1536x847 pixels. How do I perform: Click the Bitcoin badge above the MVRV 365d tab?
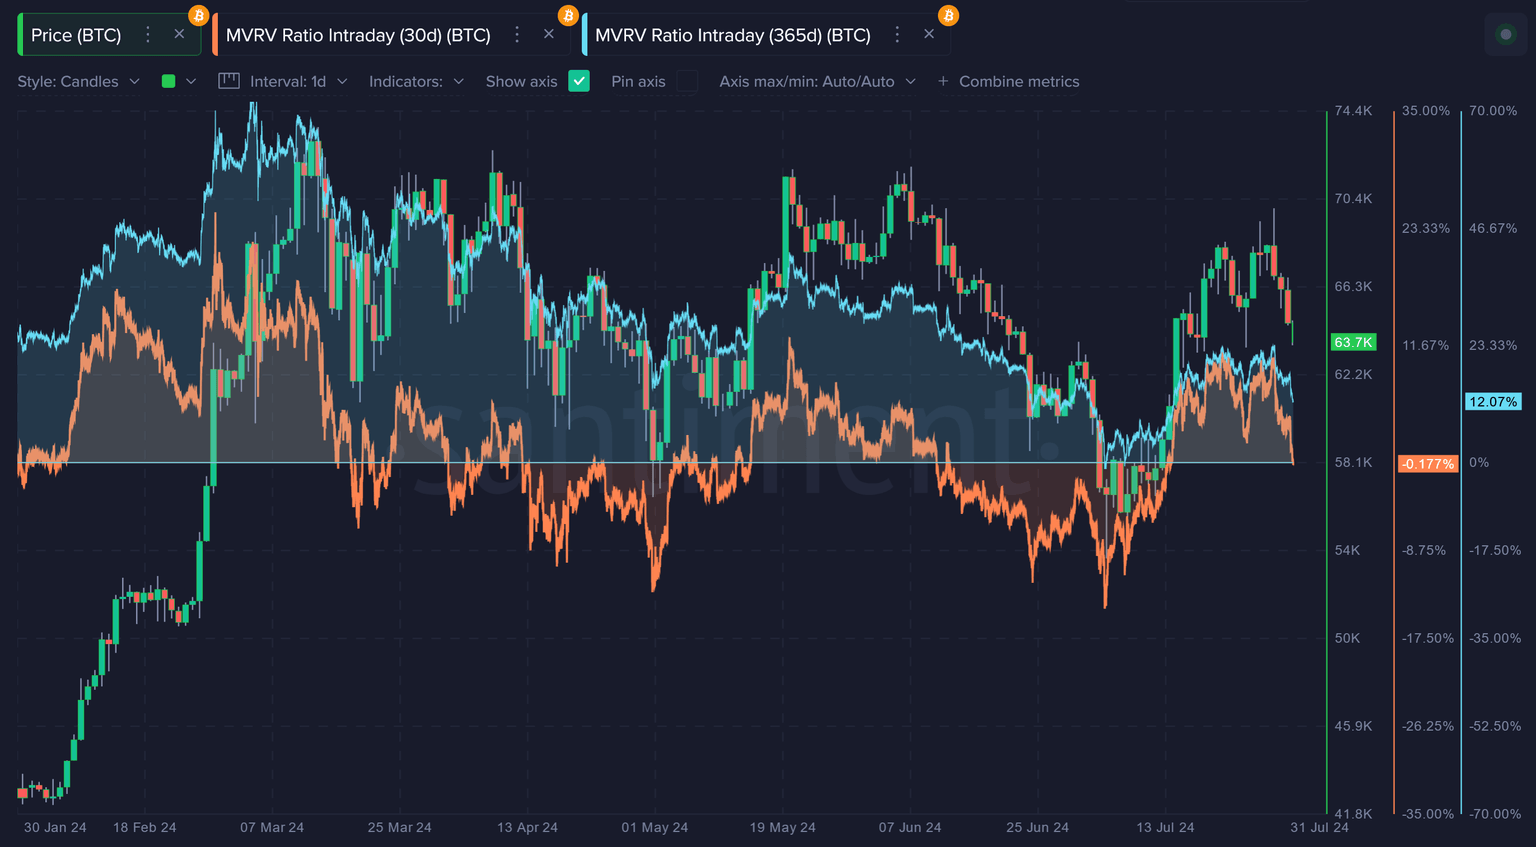948,16
